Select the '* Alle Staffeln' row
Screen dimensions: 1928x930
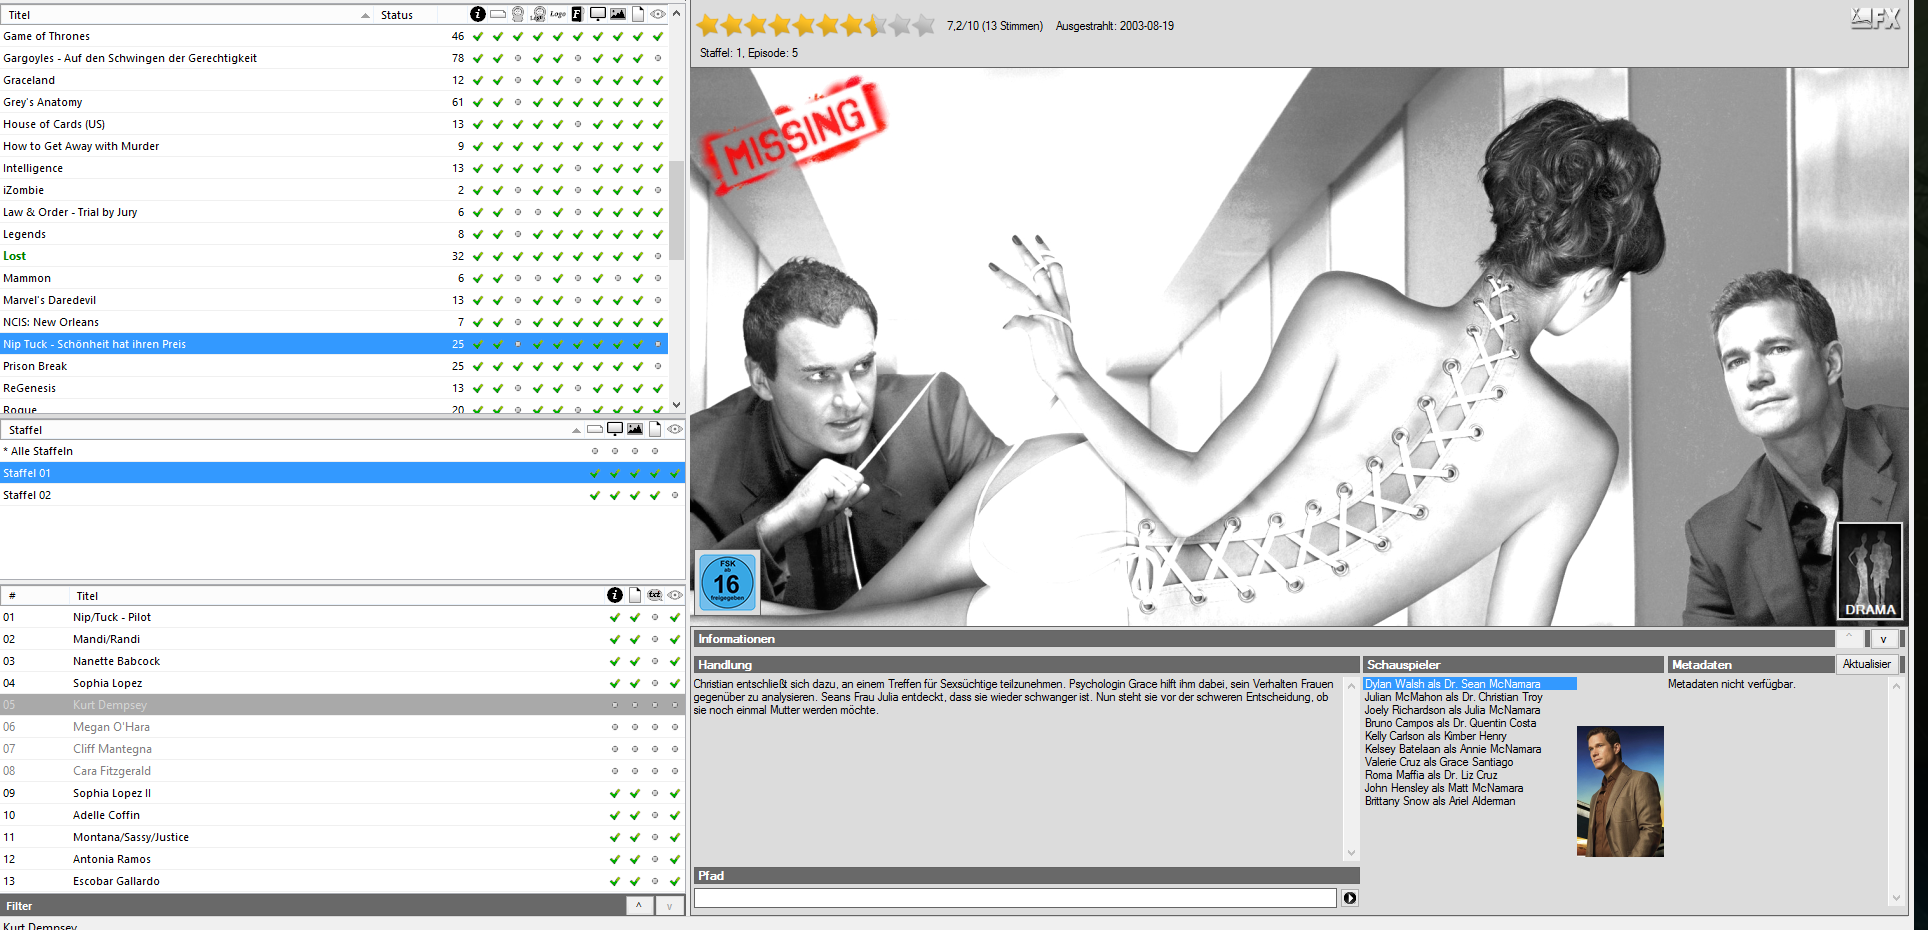342,451
